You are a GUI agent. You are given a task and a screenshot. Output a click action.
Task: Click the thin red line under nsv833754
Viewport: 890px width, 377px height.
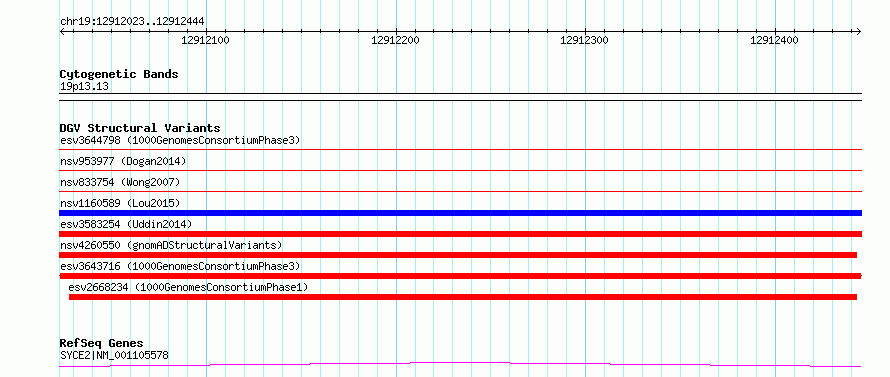(460, 191)
